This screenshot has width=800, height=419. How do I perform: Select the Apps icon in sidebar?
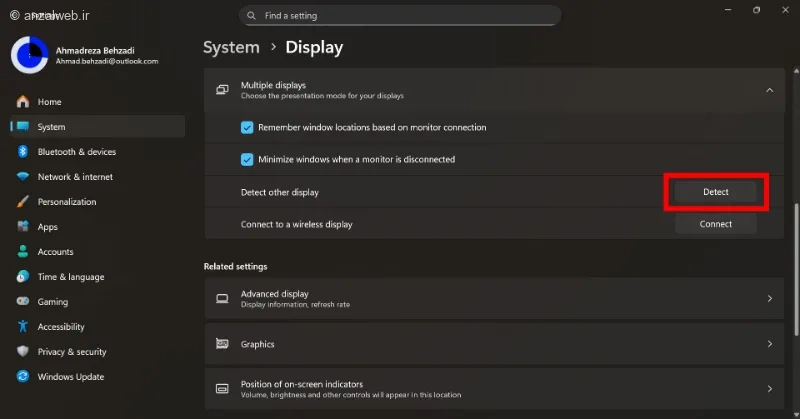click(22, 227)
